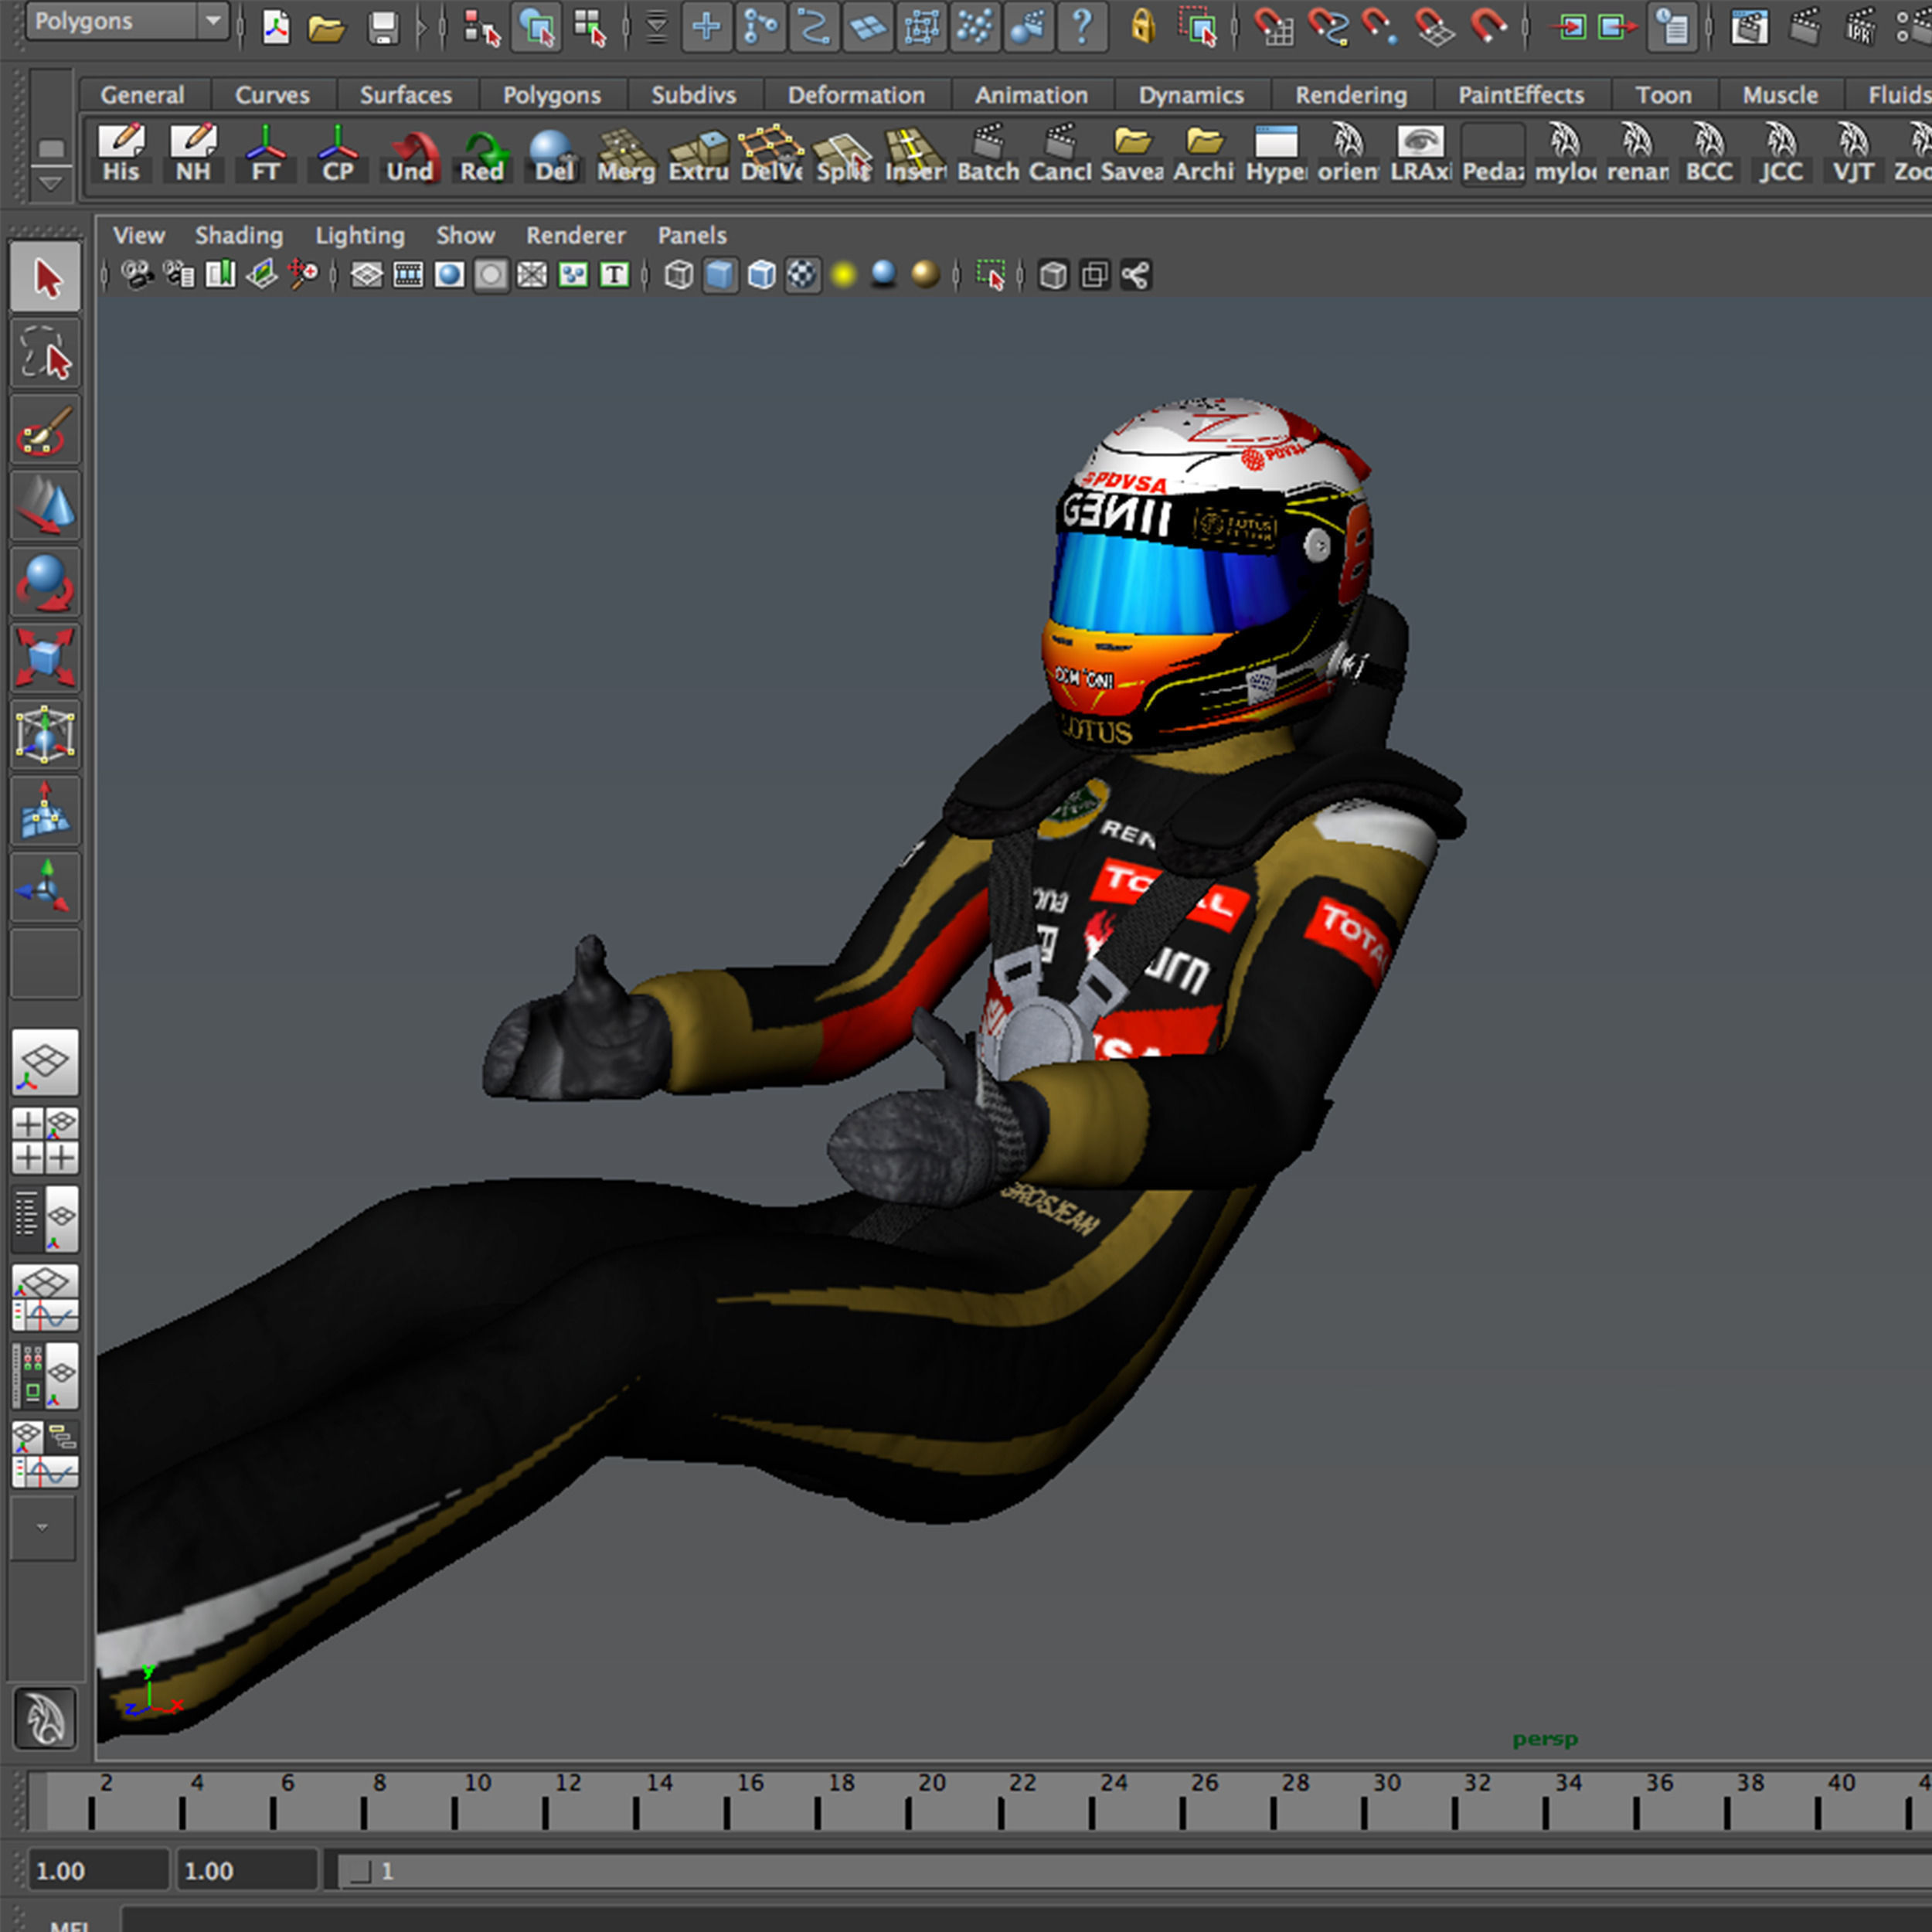This screenshot has height=1932, width=1932.
Task: Click the Merg shelf button
Action: tap(626, 153)
